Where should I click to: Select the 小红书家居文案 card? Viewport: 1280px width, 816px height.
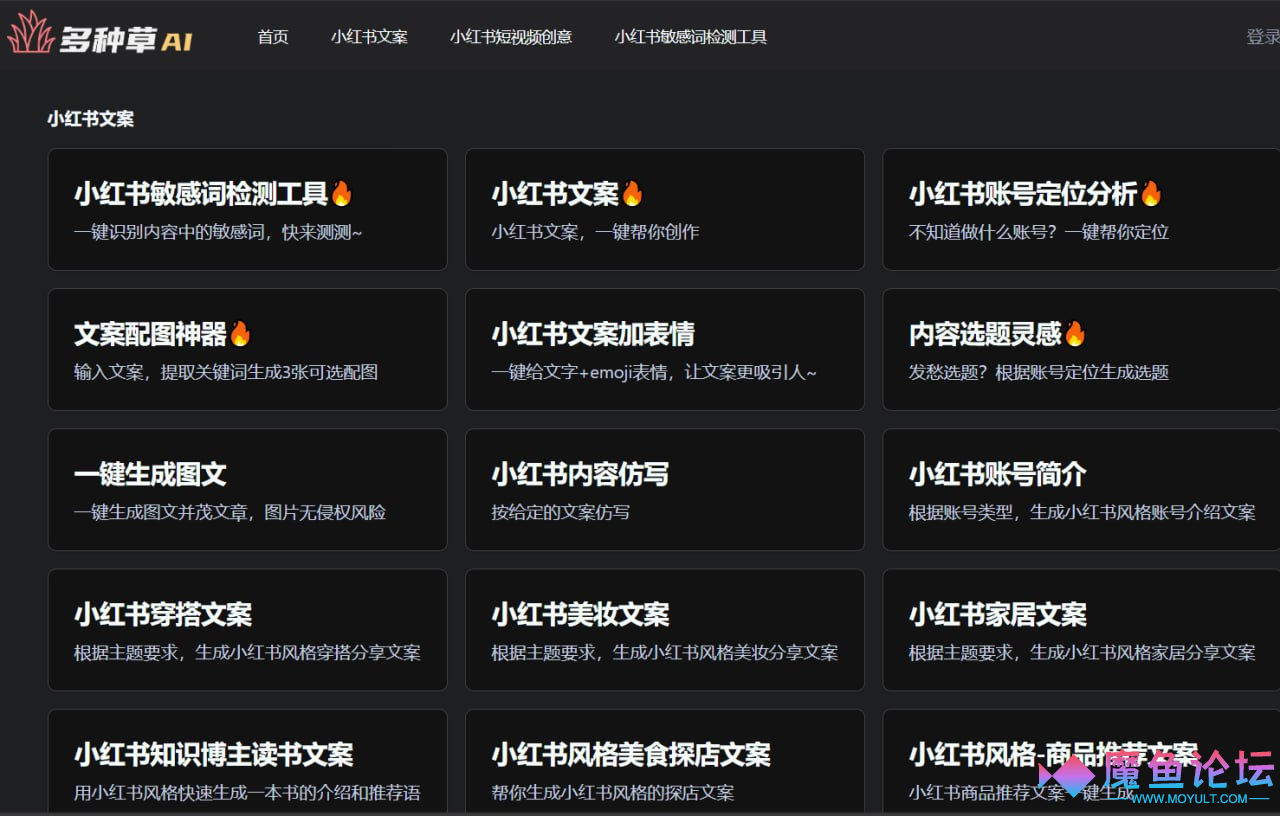pos(1081,630)
